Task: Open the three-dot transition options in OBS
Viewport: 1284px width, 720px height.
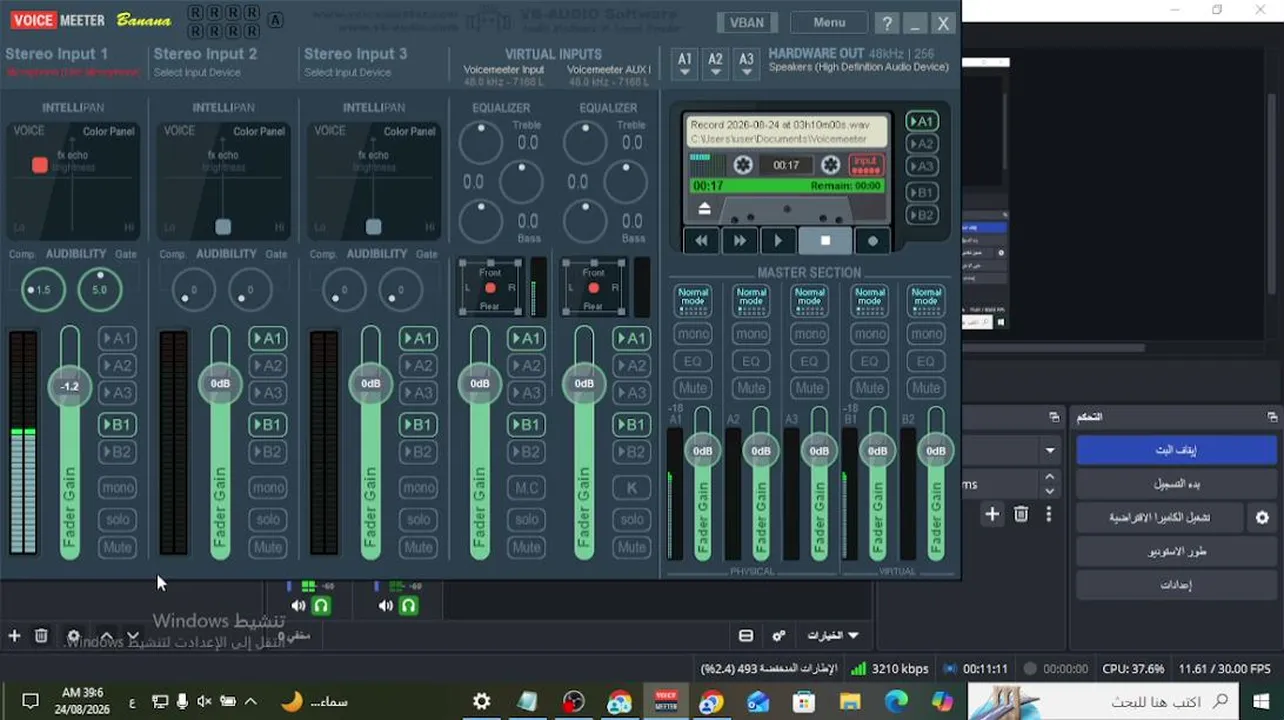Action: tap(1048, 514)
